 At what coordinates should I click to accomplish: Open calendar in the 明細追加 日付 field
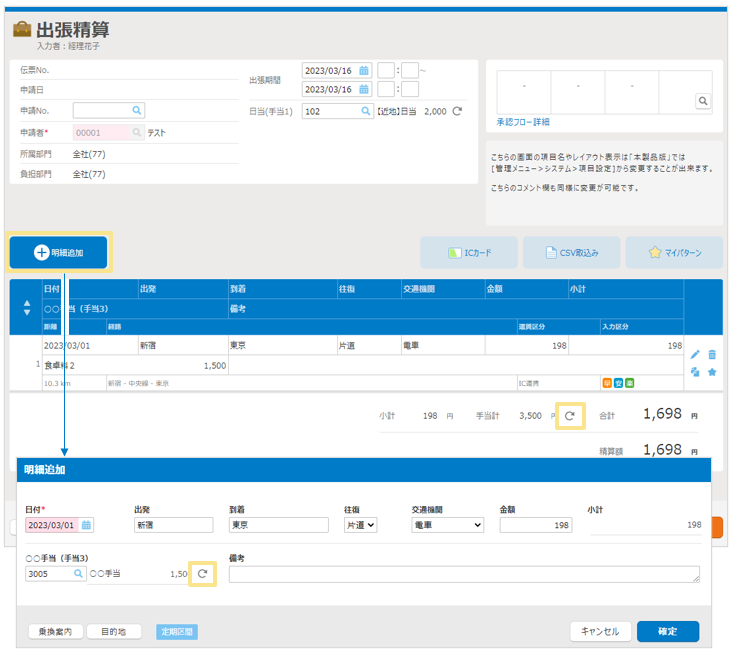[x=87, y=525]
